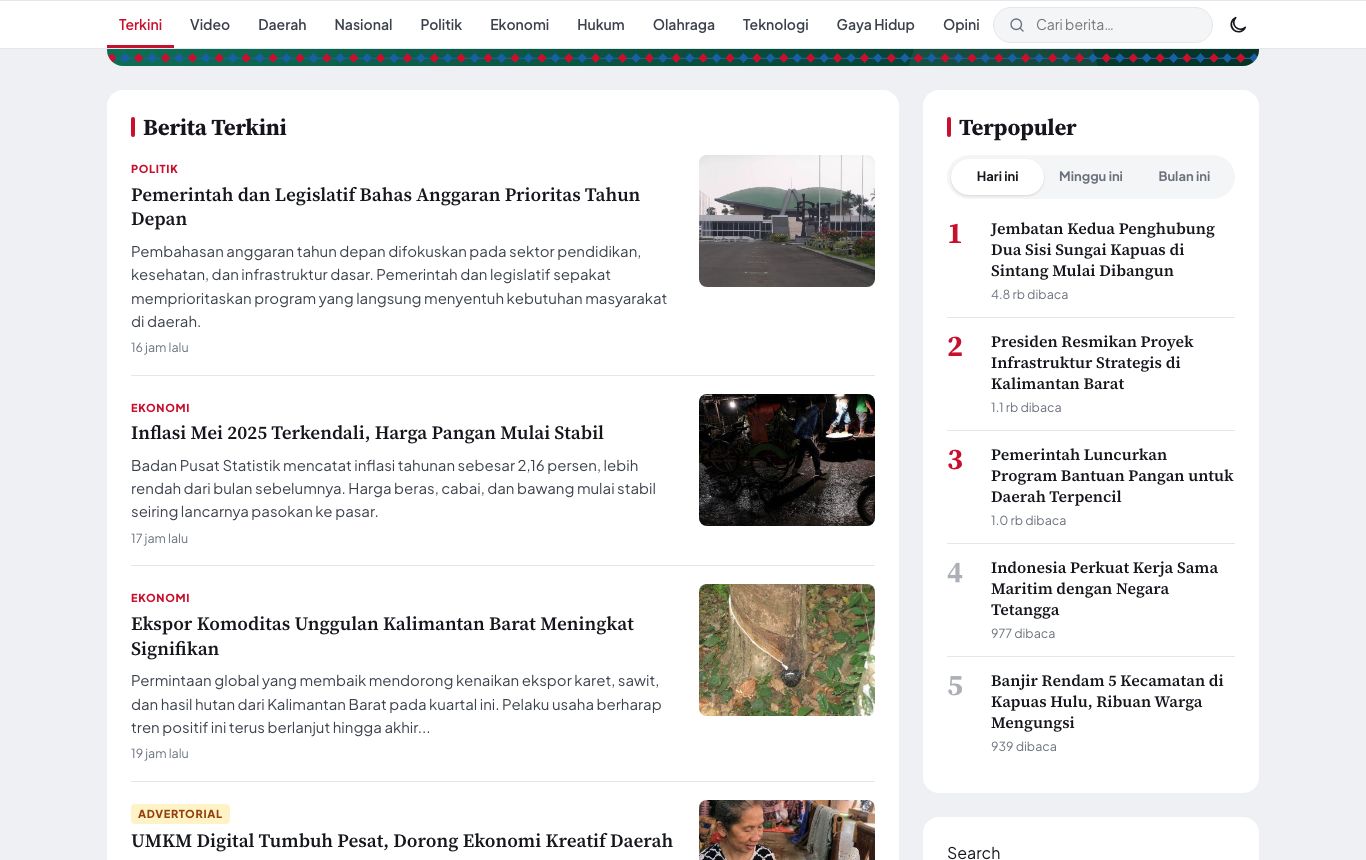Open popular story "Indonesia Perkuat Kerja Sama Maritim"

1104,589
